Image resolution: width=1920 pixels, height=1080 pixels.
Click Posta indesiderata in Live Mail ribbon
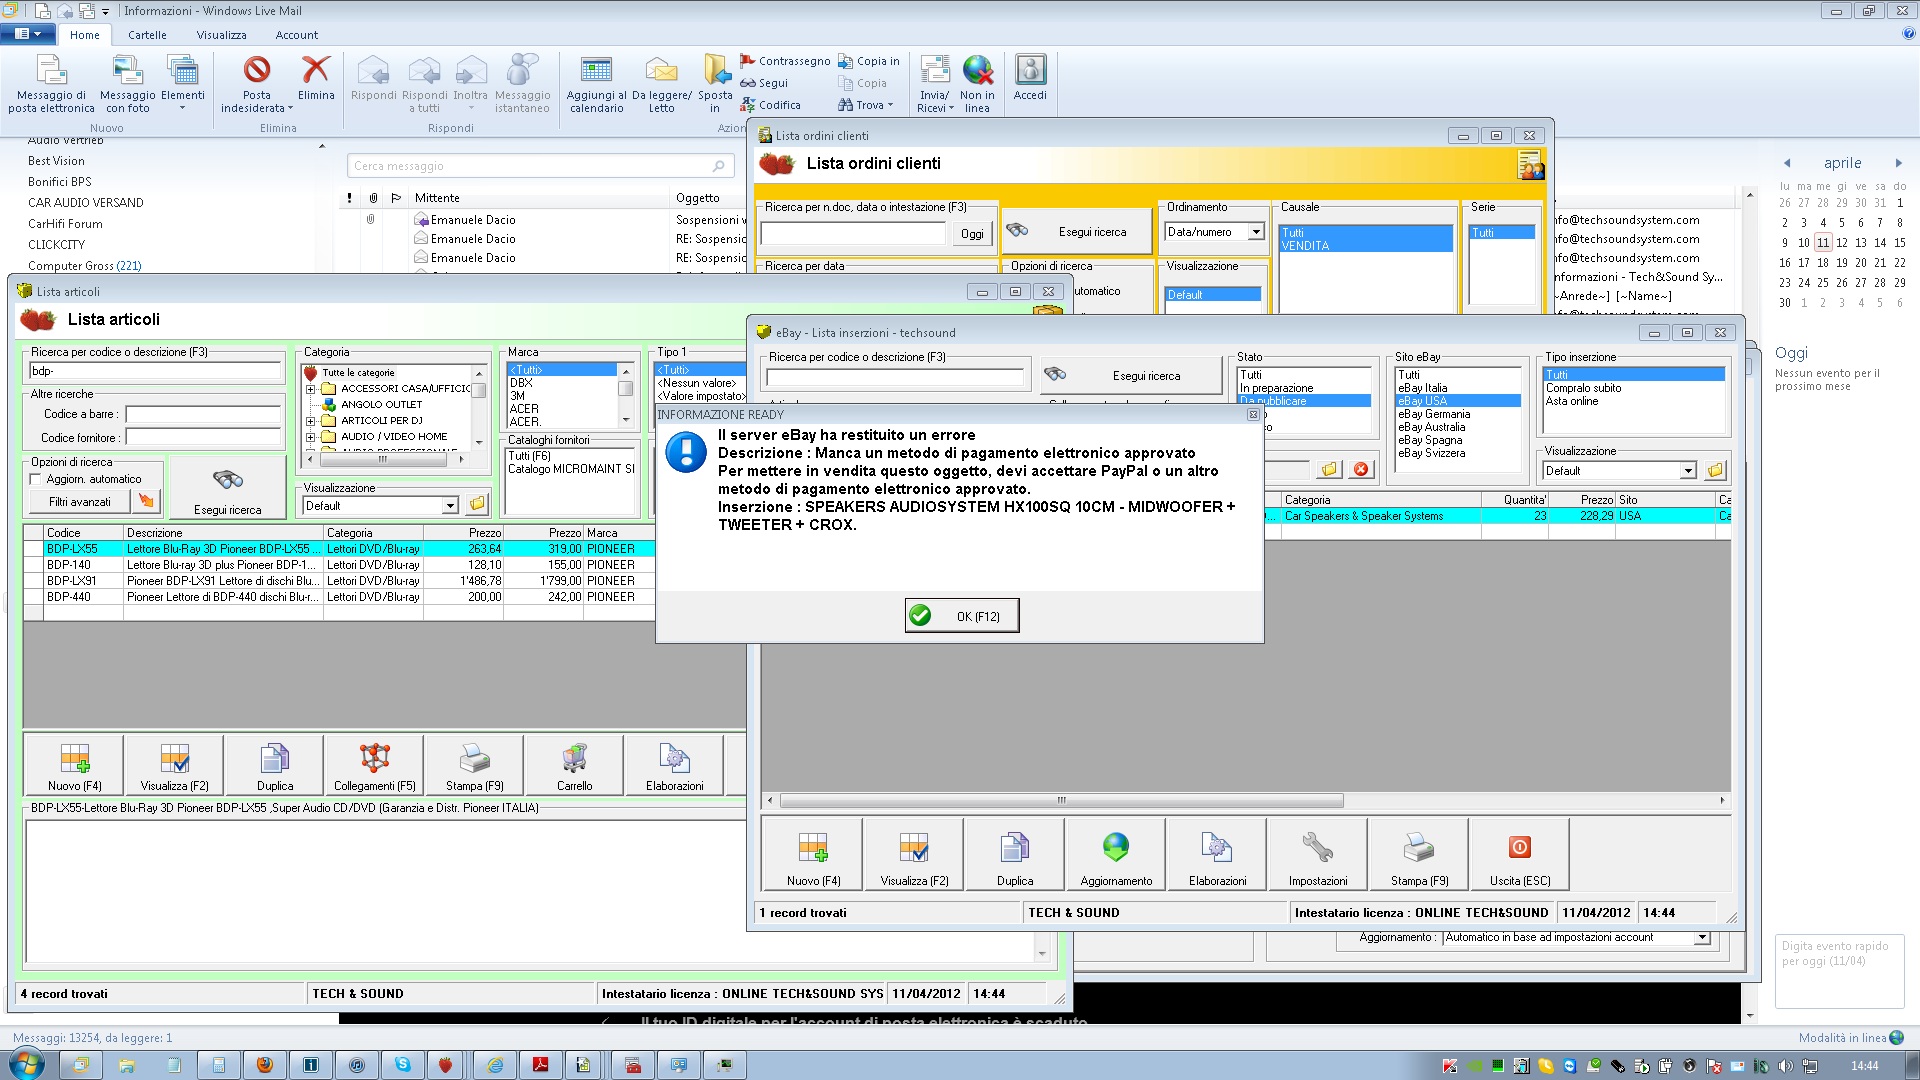tap(257, 84)
